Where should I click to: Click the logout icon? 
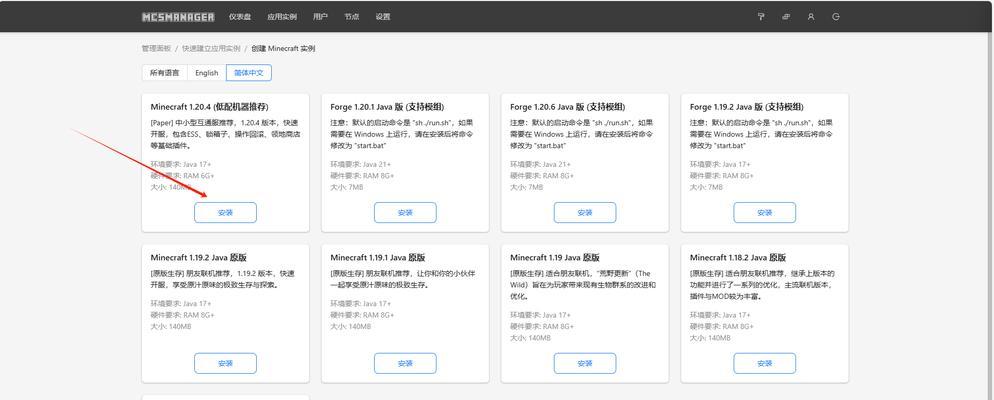pyautogui.click(x=836, y=17)
